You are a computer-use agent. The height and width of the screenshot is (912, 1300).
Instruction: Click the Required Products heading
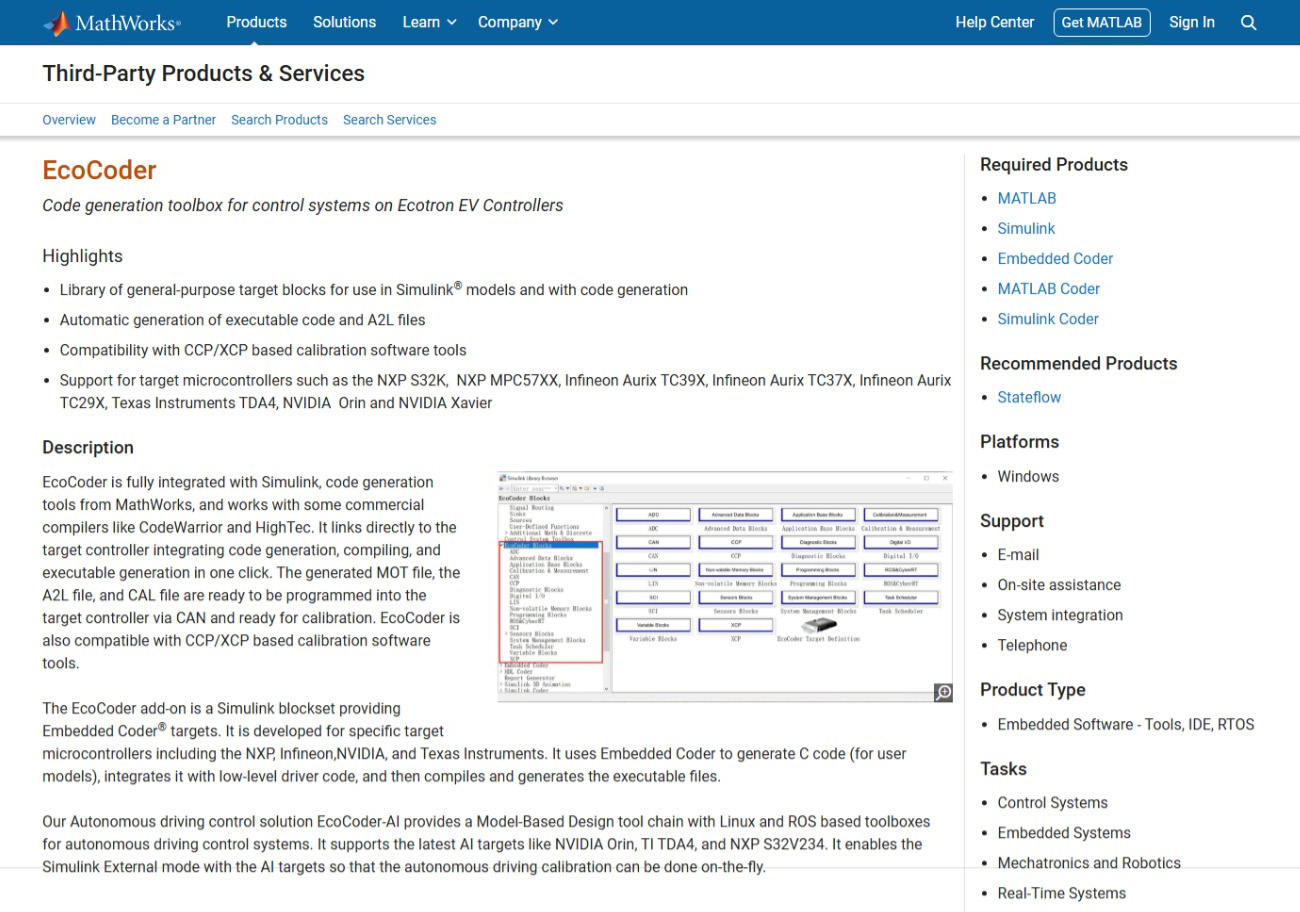coord(1054,165)
